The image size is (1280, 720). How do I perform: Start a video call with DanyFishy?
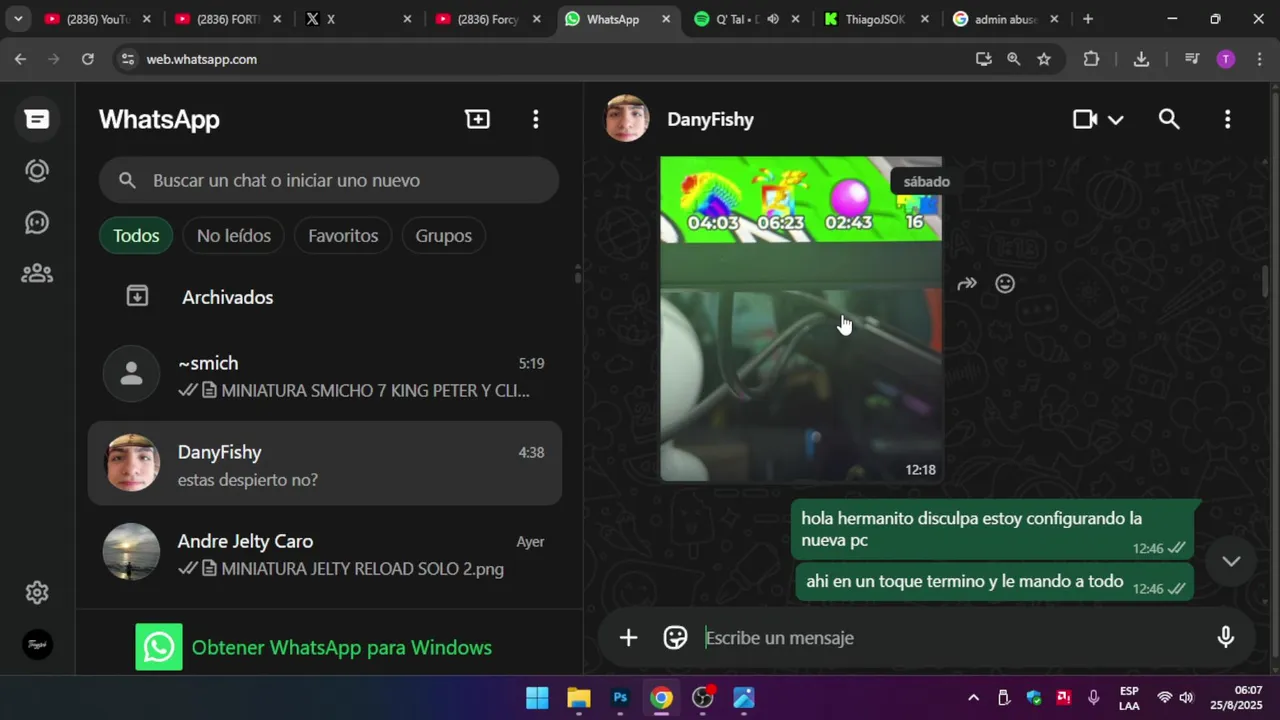1085,119
